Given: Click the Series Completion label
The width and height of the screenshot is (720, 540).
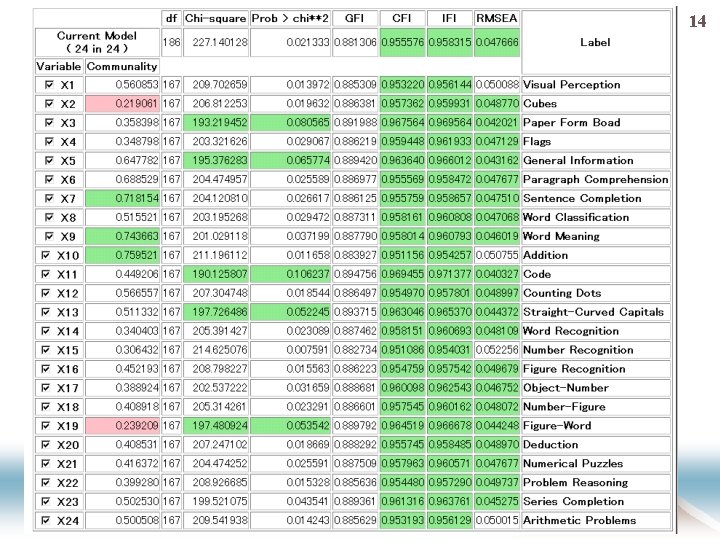Looking at the screenshot, I should click(574, 501).
